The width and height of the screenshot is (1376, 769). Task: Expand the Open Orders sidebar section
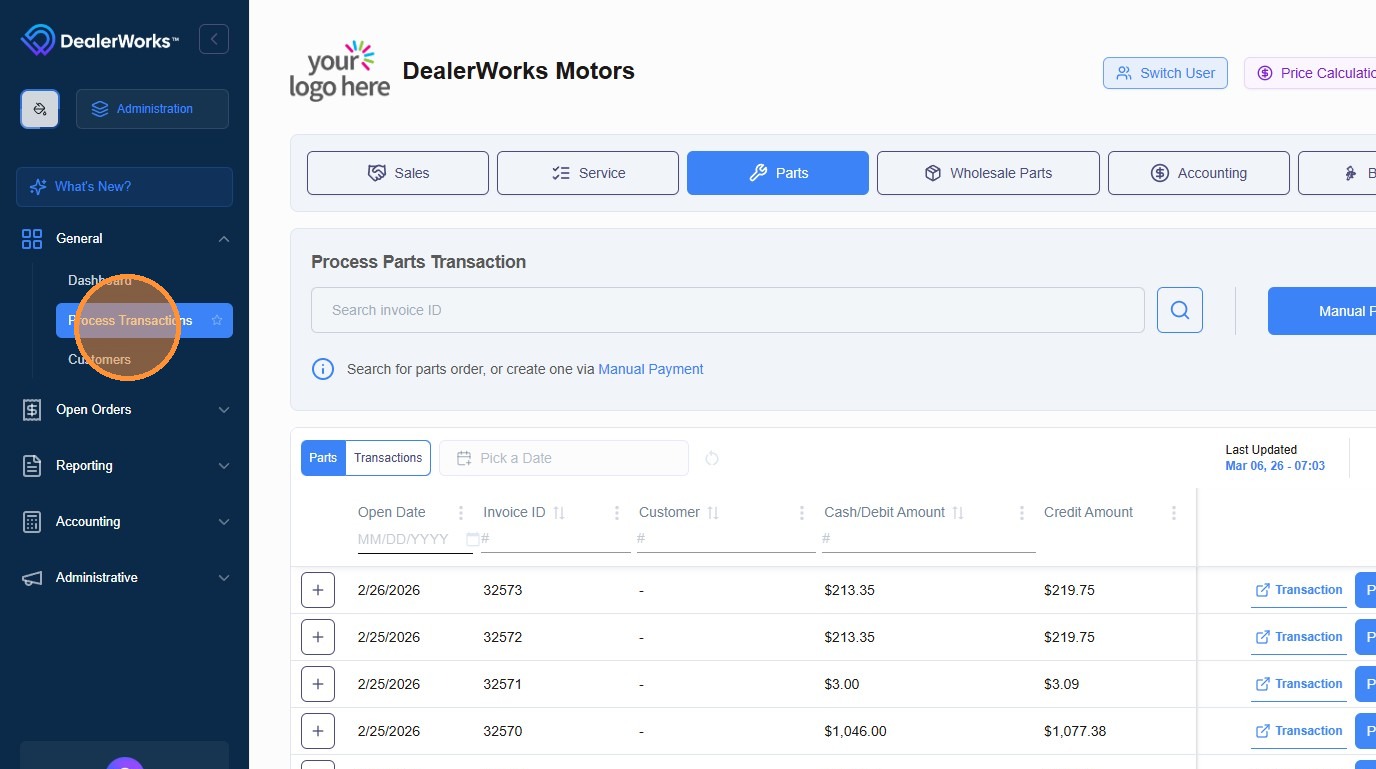point(126,409)
